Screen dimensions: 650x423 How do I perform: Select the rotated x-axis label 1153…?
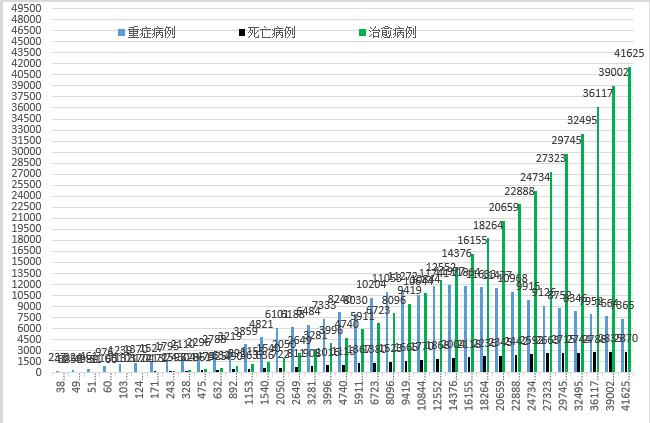[x=249, y=390]
